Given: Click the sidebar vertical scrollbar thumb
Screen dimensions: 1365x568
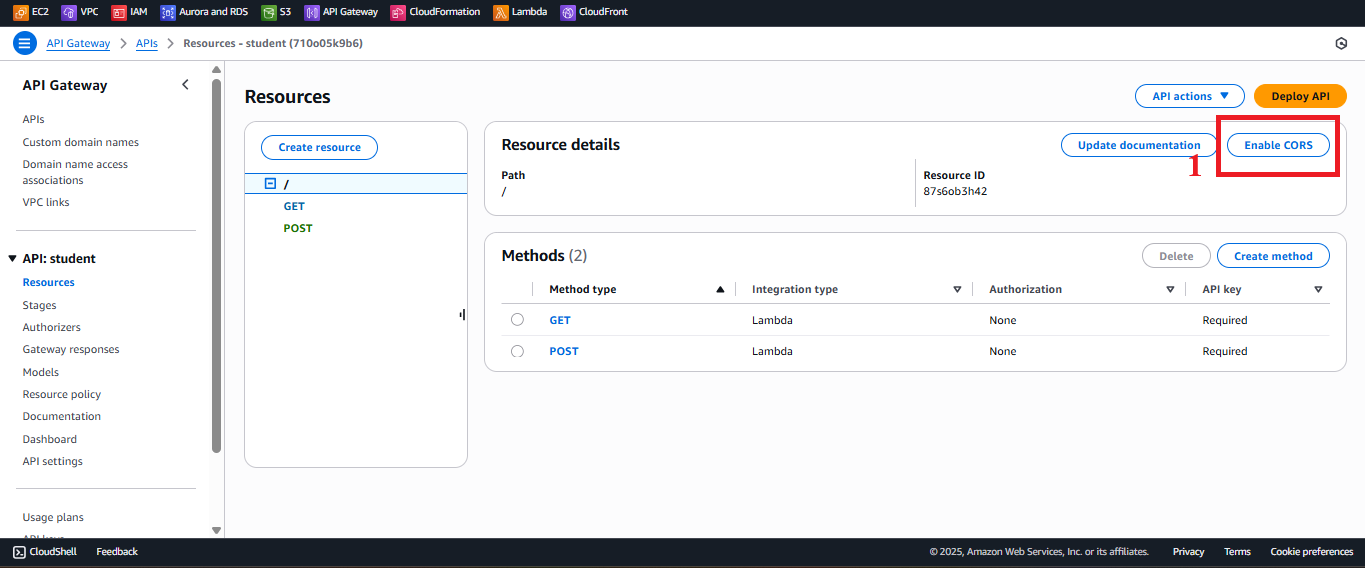Looking at the screenshot, I should point(217,266).
